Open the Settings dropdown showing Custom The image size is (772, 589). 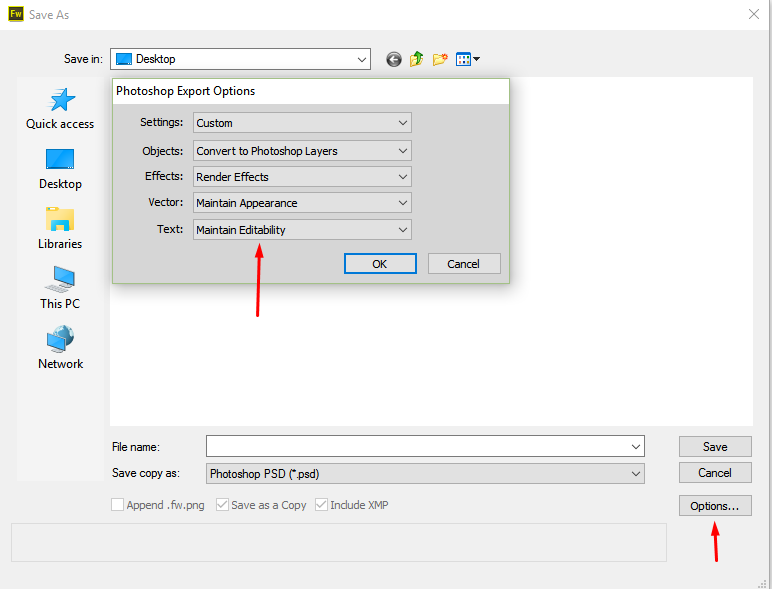[302, 123]
